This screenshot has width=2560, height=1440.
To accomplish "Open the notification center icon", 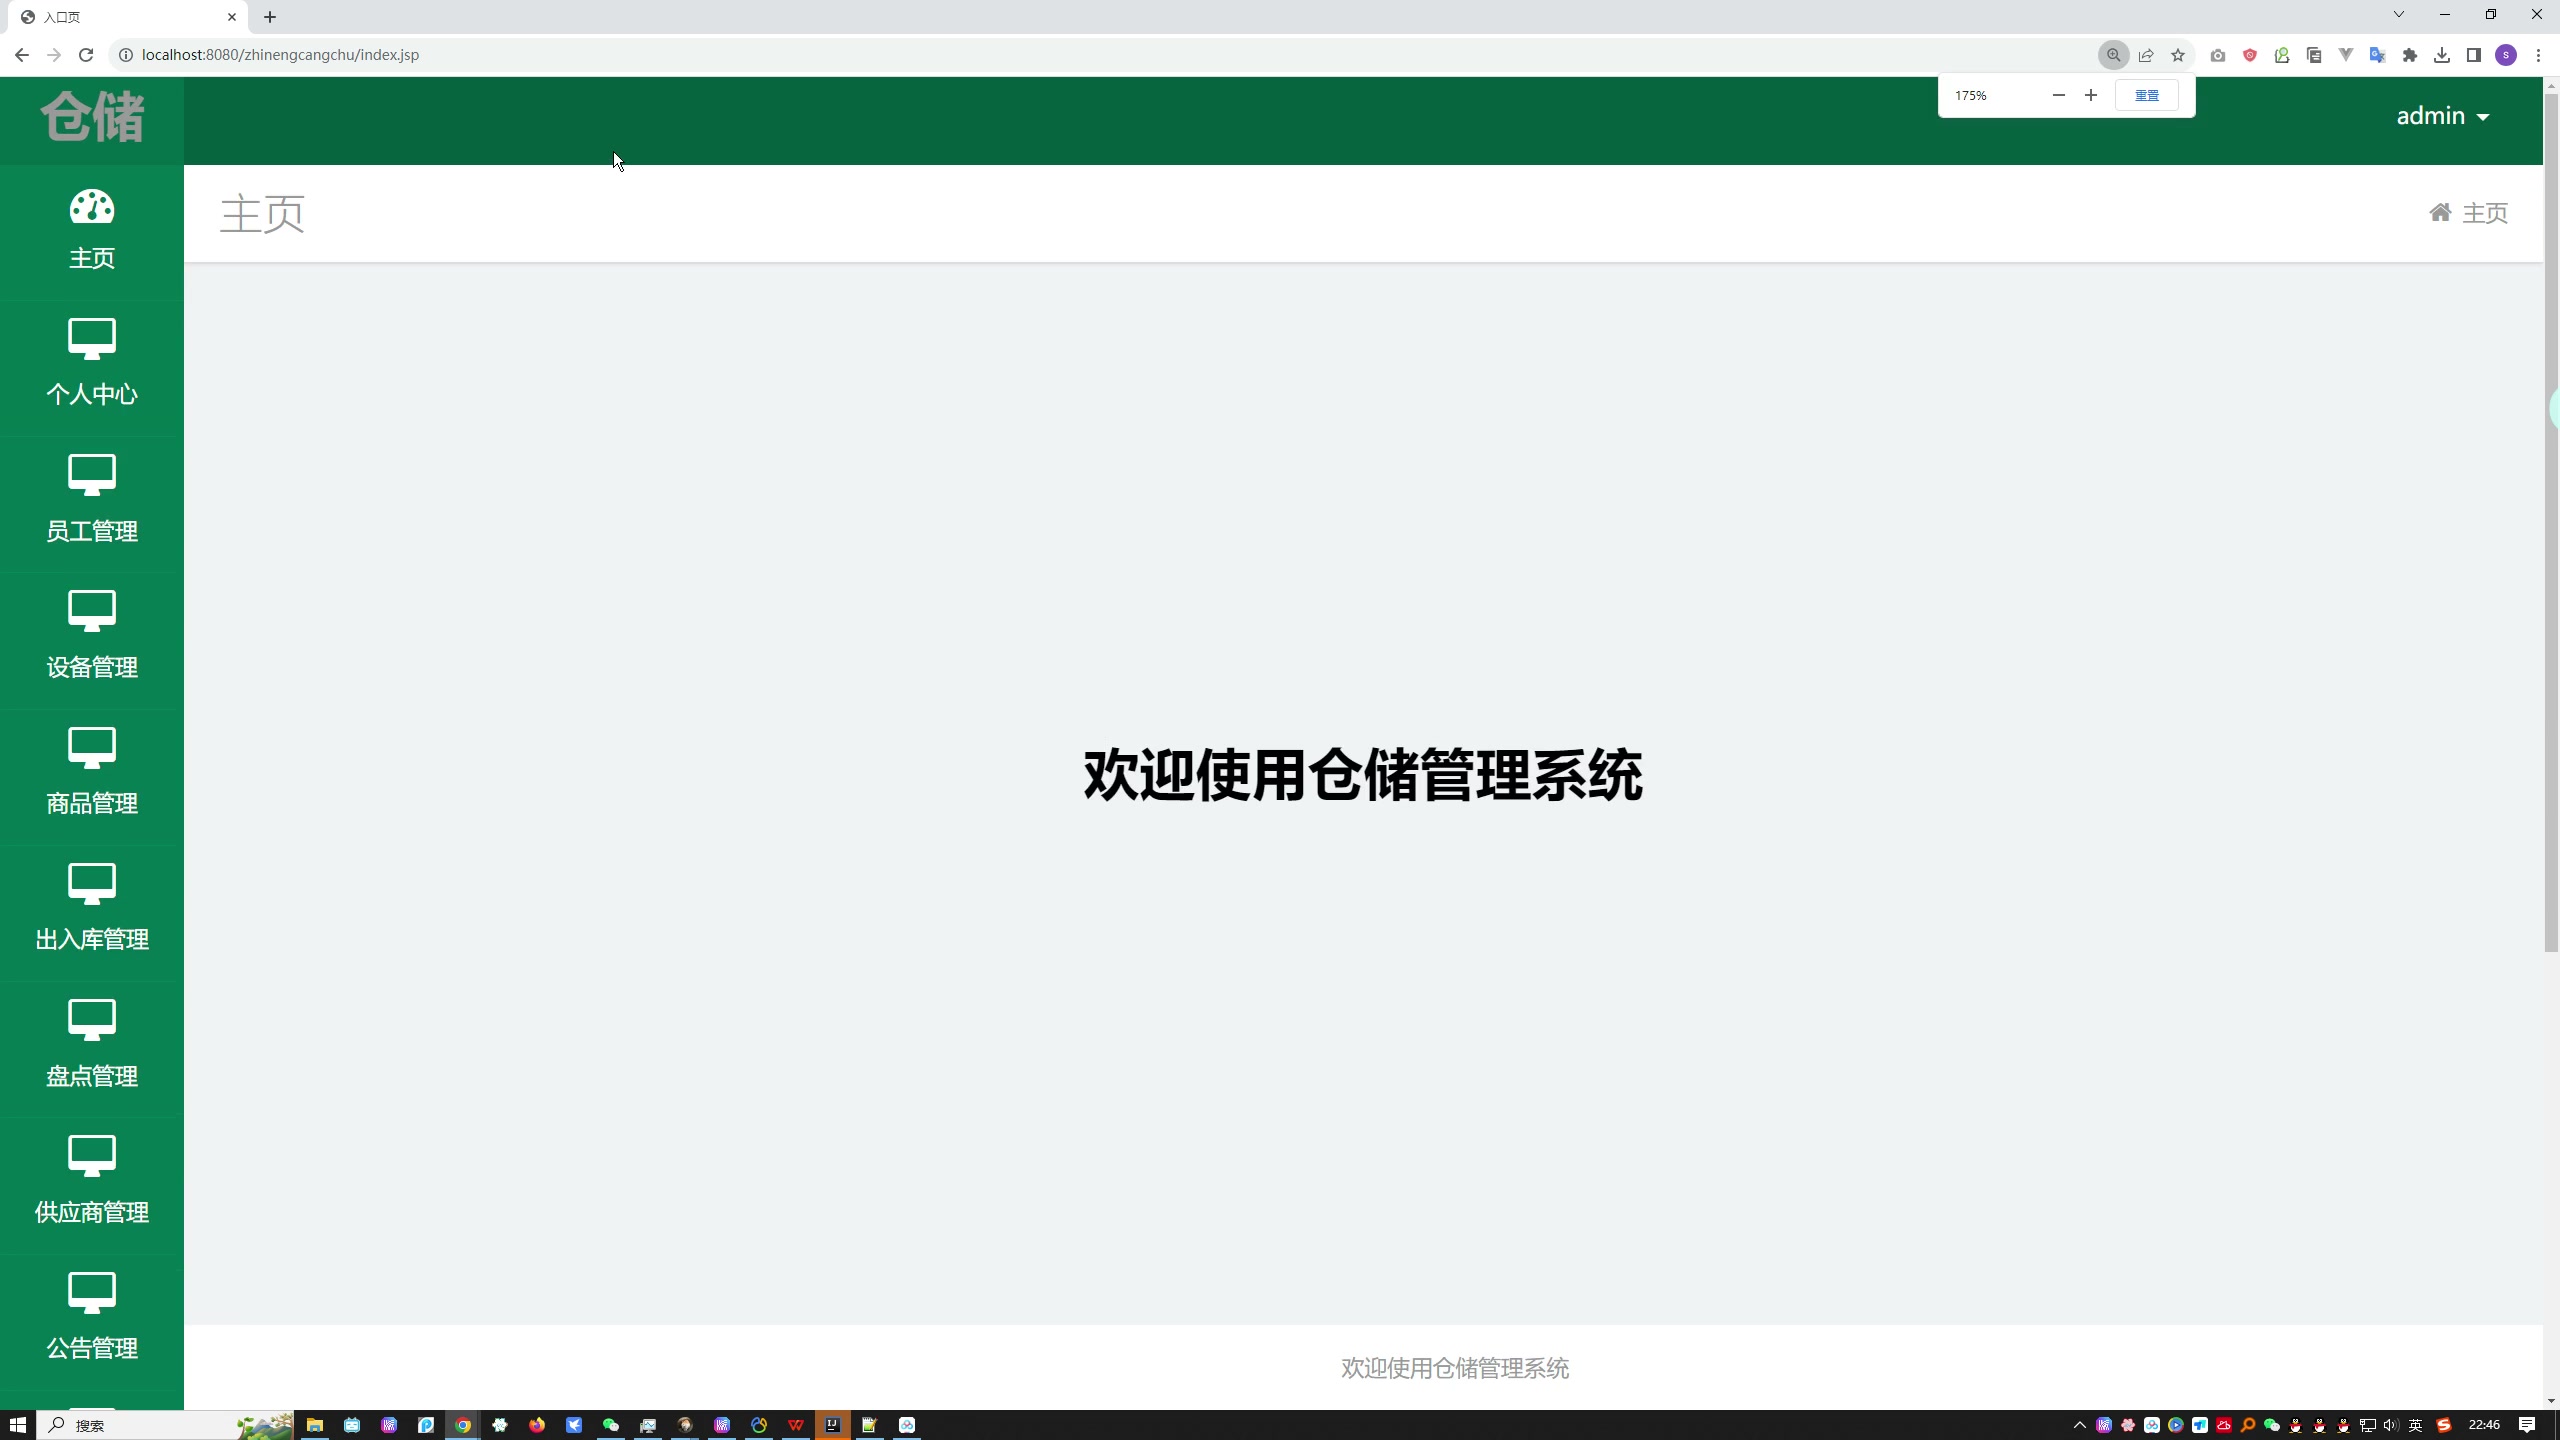I will click(2527, 1425).
